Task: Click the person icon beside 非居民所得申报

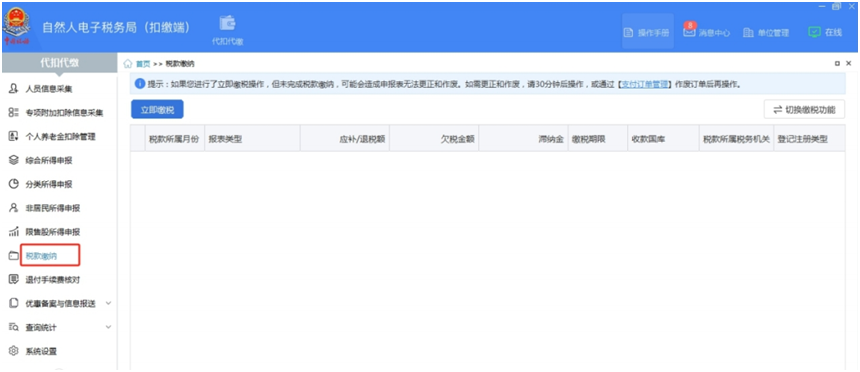Action: point(14,208)
